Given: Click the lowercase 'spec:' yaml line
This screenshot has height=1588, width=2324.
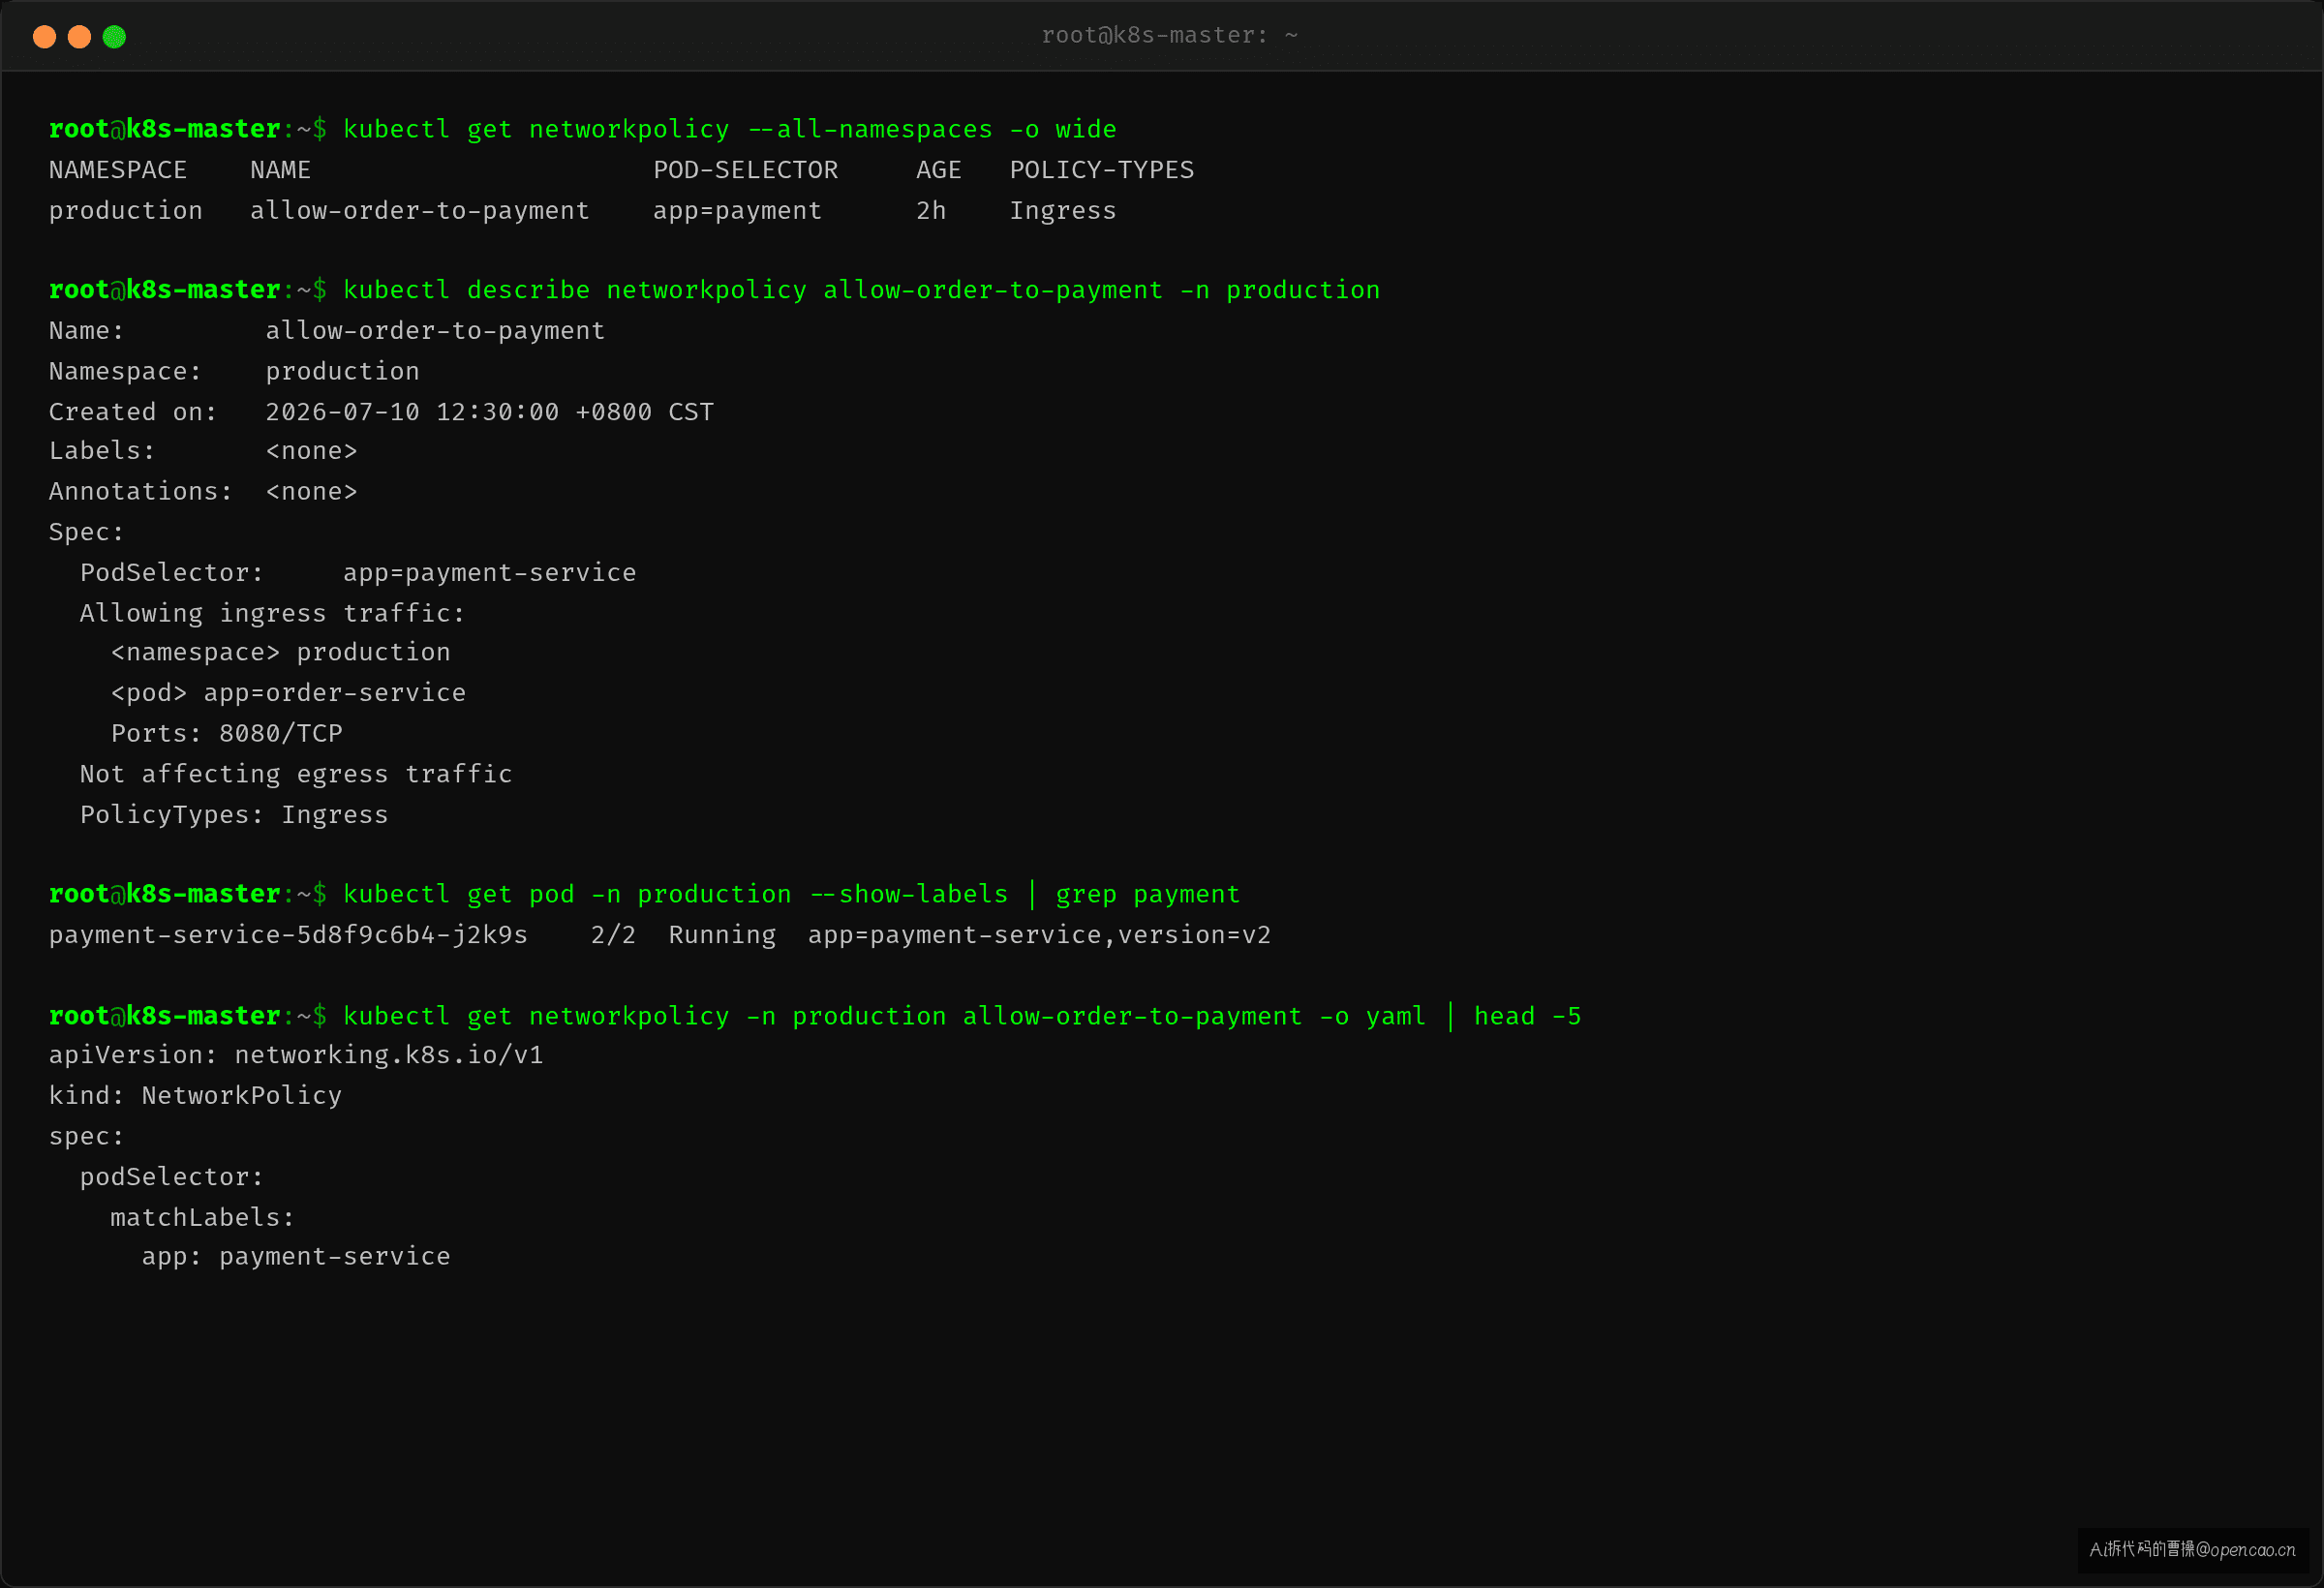Looking at the screenshot, I should [x=86, y=1137].
